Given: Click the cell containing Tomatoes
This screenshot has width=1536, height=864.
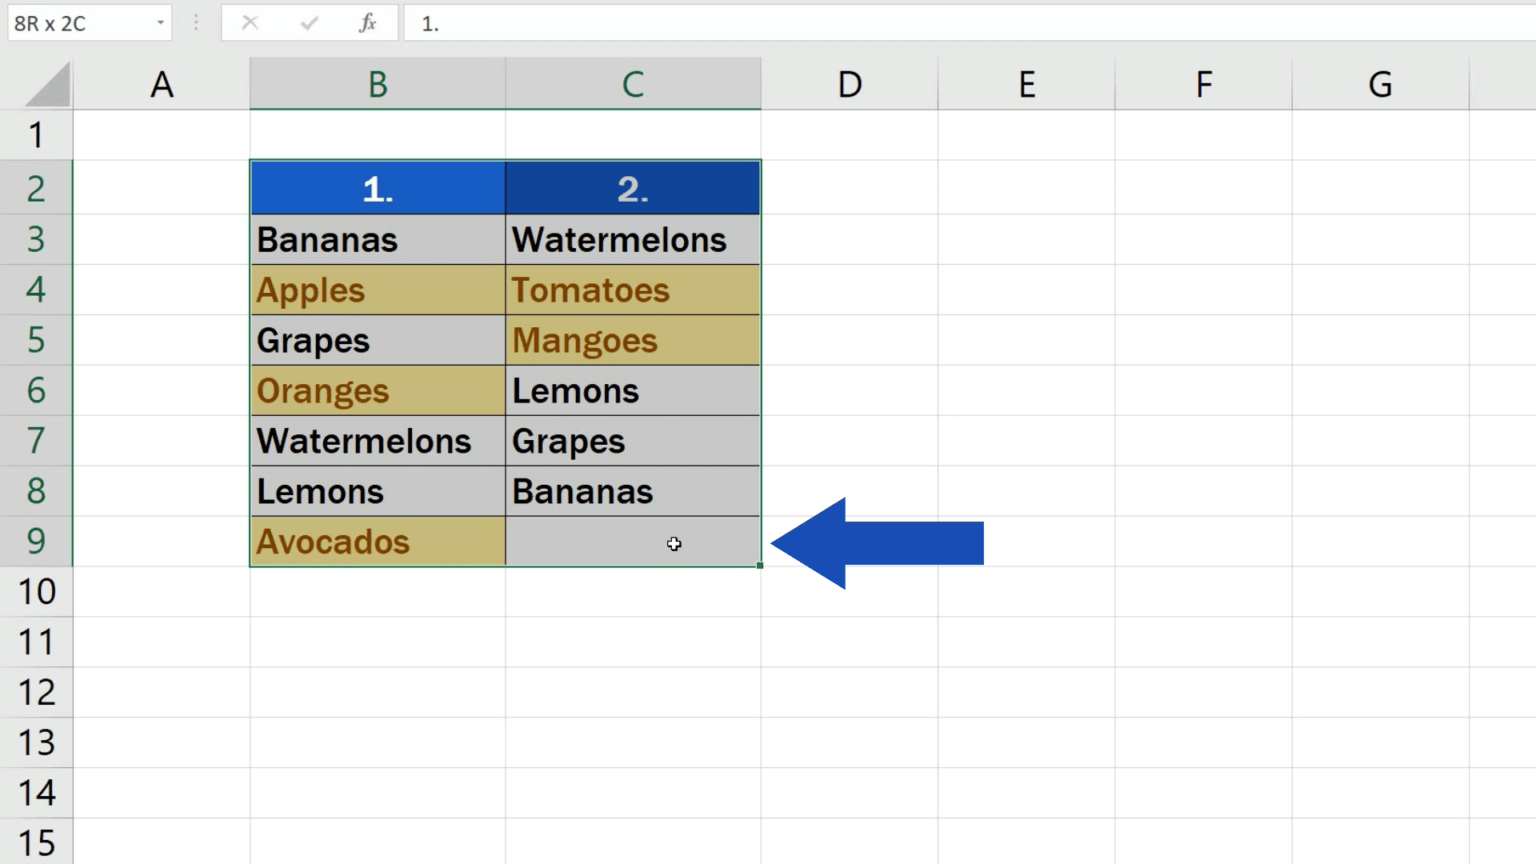Looking at the screenshot, I should pyautogui.click(x=633, y=290).
